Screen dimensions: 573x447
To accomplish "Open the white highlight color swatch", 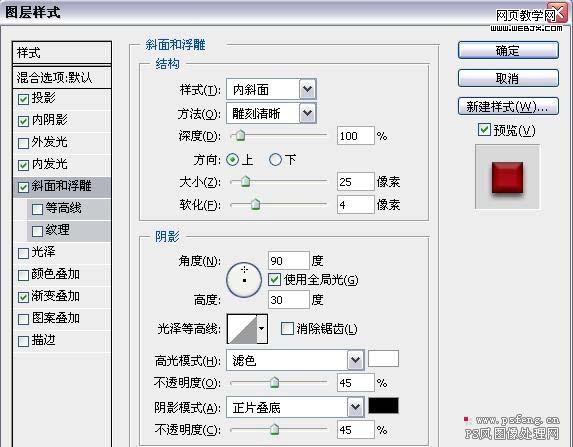I will (383, 358).
